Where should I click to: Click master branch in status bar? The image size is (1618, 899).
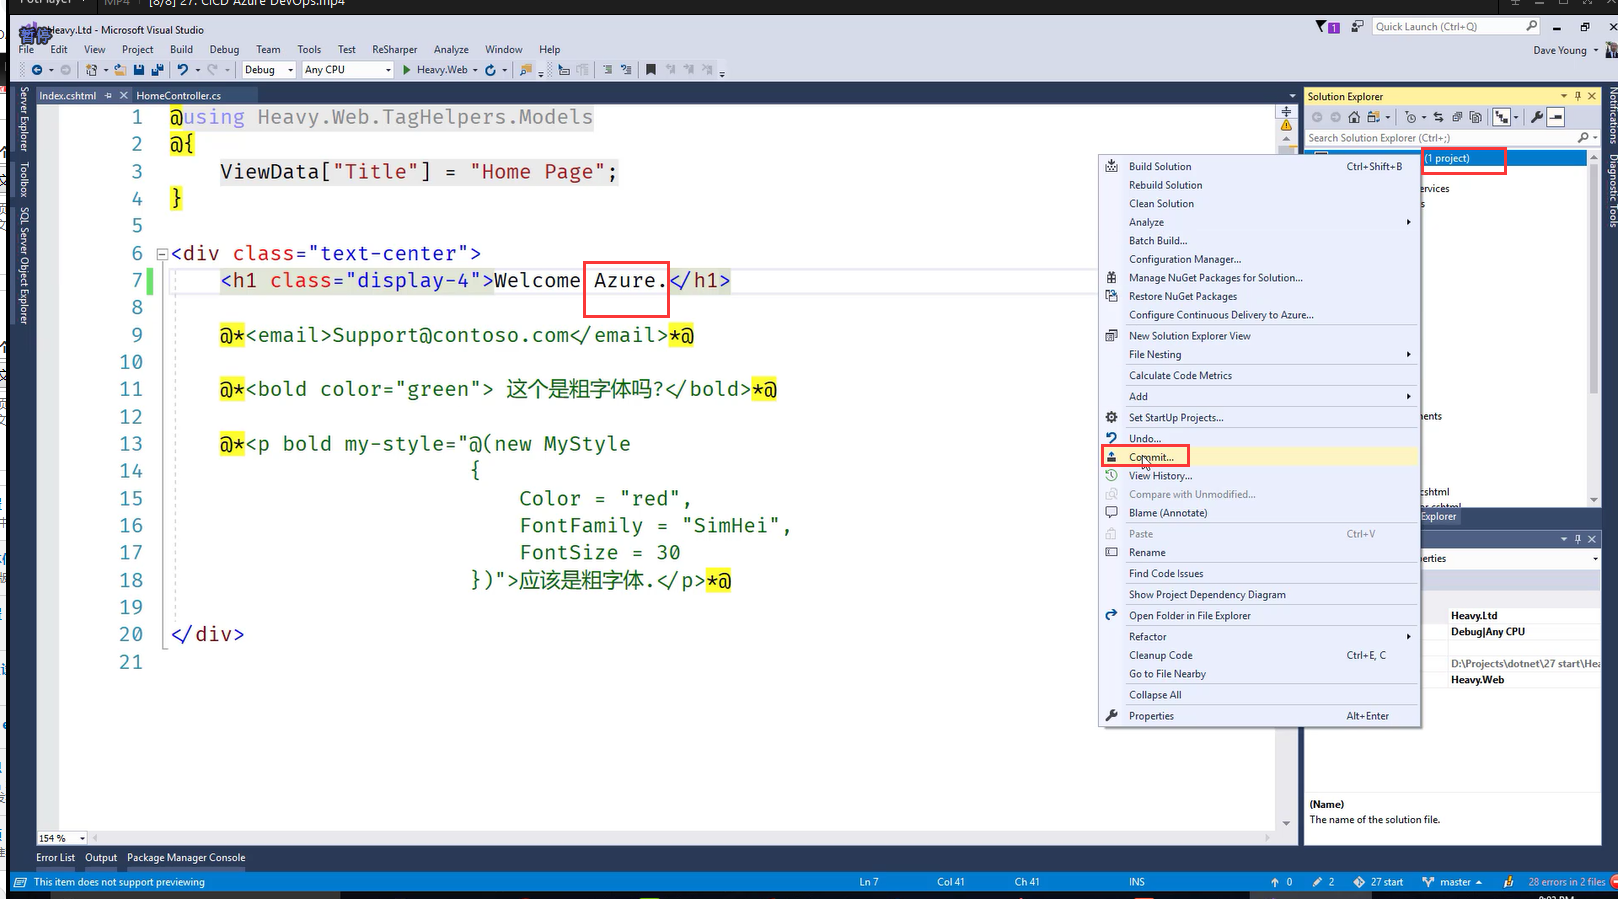point(1453,882)
